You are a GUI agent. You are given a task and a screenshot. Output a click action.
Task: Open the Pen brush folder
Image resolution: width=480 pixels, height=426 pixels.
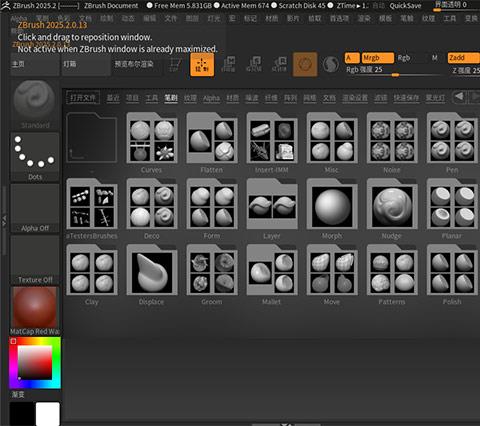point(452,138)
